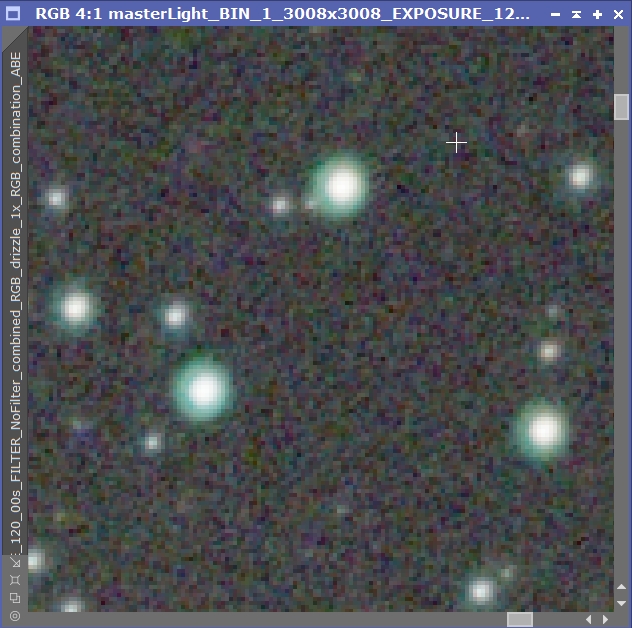
Task: Click the overlapping squares duplicate icon
Action: [x=15, y=598]
